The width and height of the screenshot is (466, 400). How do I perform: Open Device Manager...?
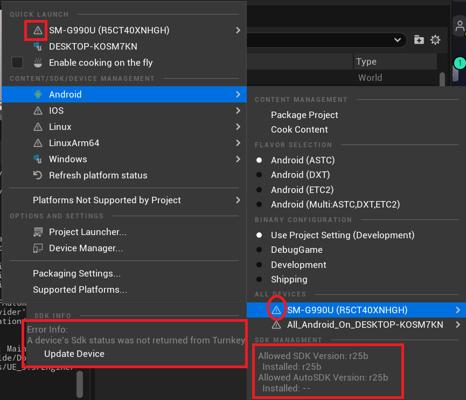pyautogui.click(x=86, y=248)
